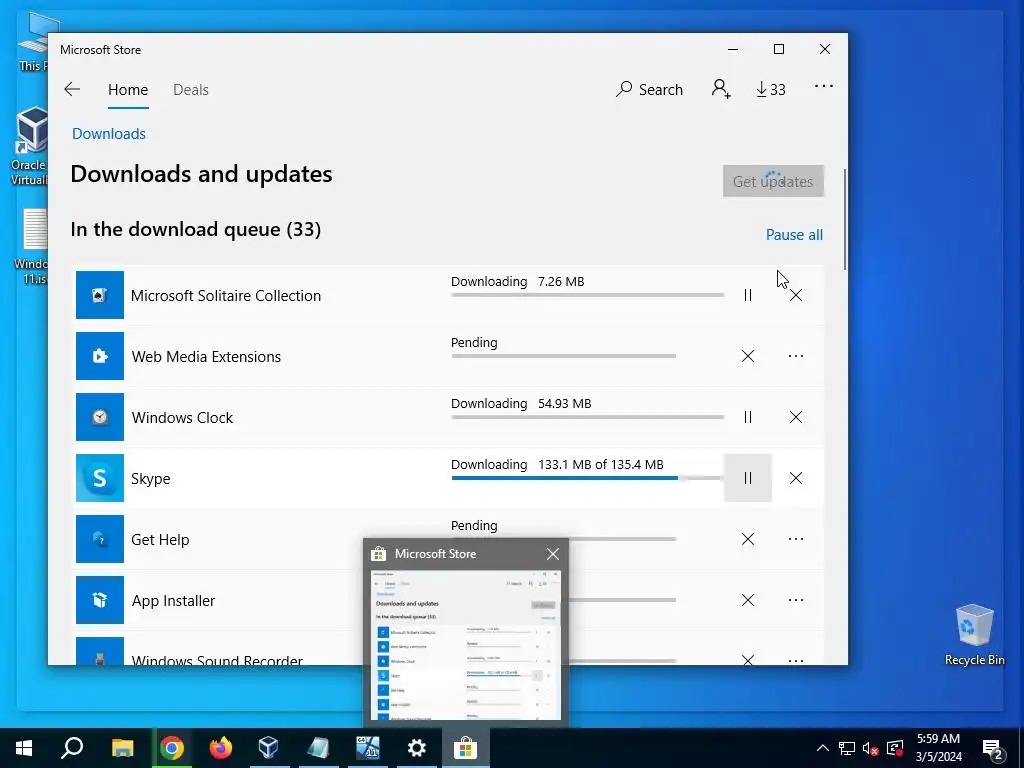Open more options for Web Media Extensions
1024x768 pixels.
coord(795,356)
